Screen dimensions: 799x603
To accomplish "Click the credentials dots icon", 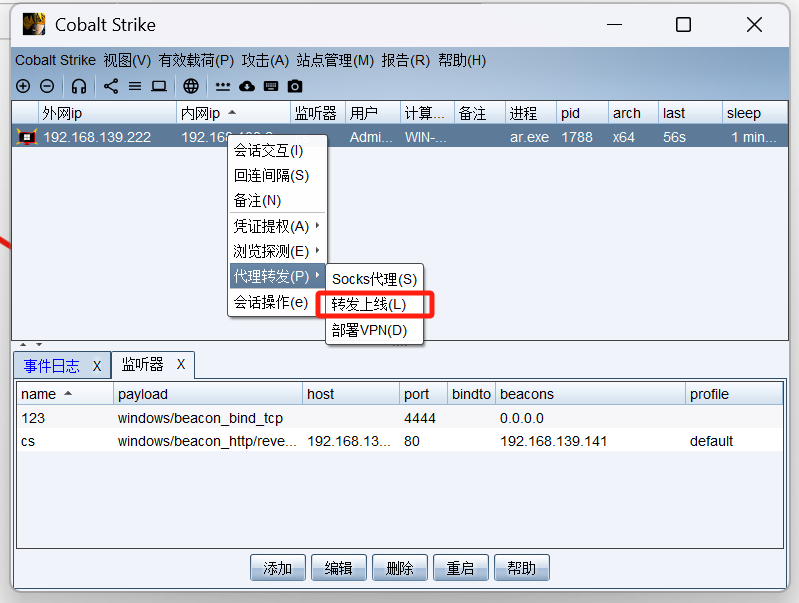I will [223, 87].
